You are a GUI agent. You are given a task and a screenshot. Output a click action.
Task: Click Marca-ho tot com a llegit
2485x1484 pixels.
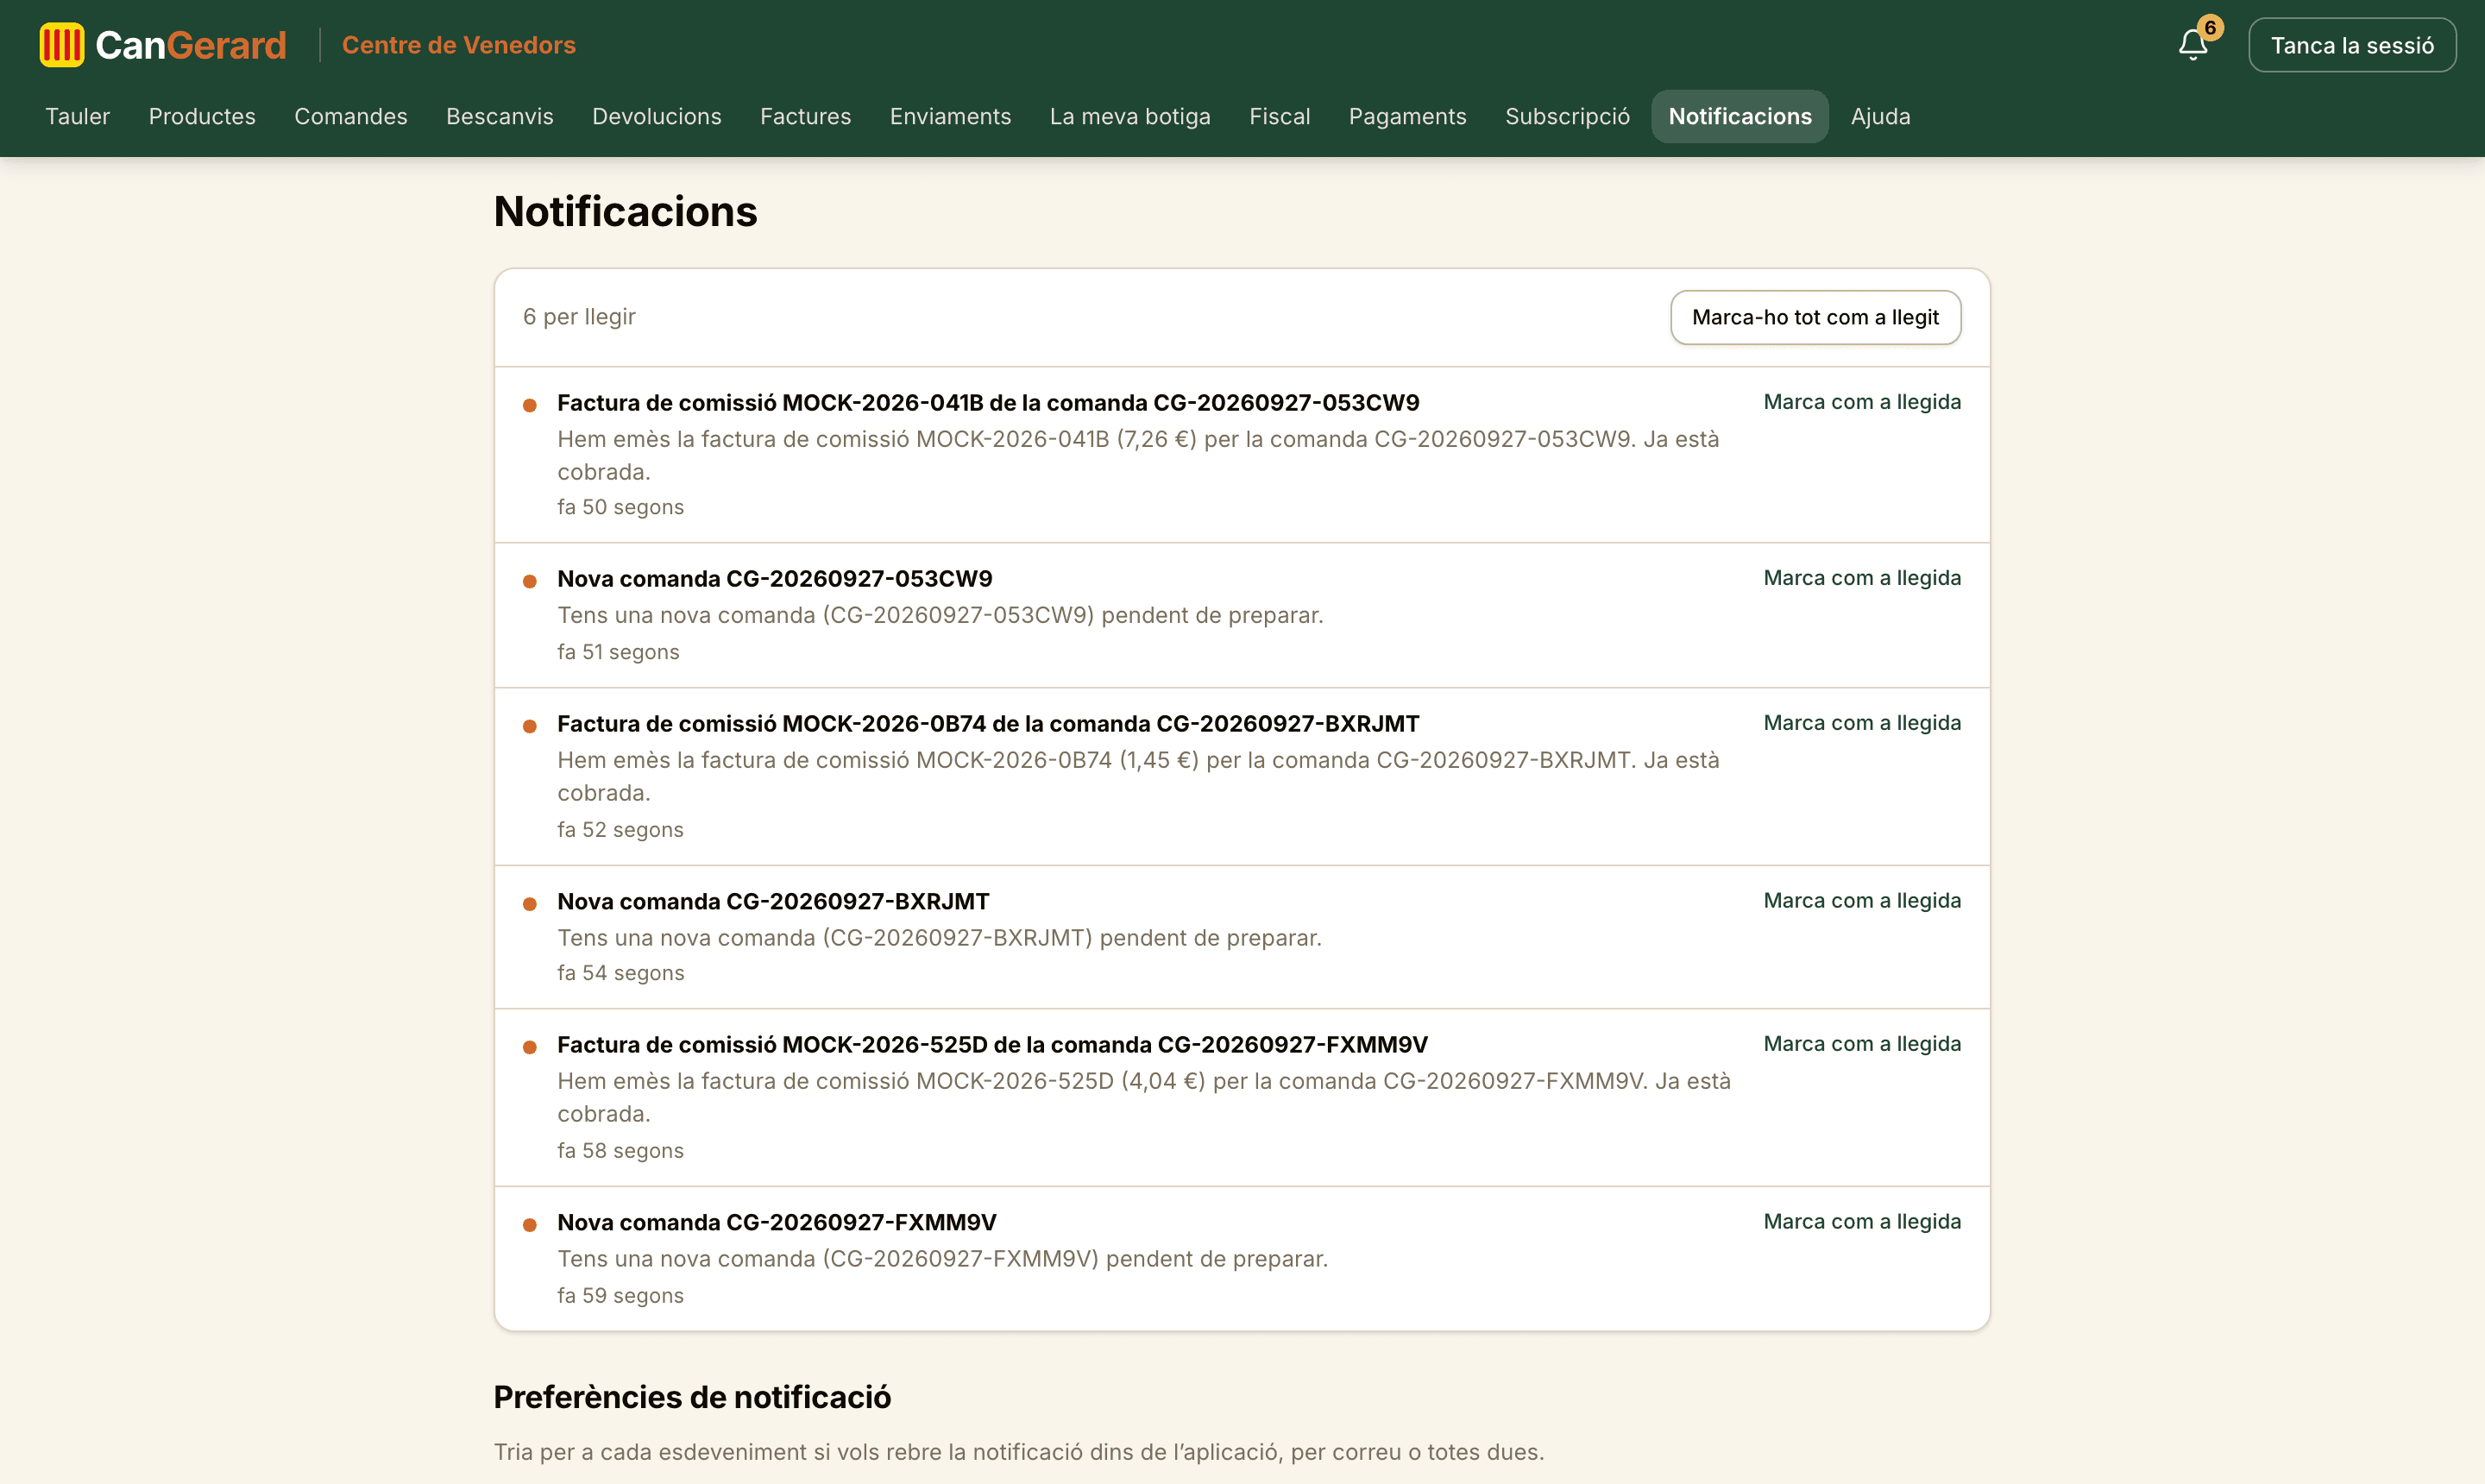[x=1815, y=317]
